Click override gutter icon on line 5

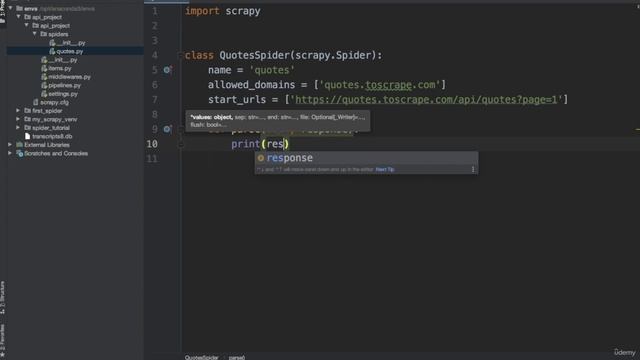[x=167, y=70]
